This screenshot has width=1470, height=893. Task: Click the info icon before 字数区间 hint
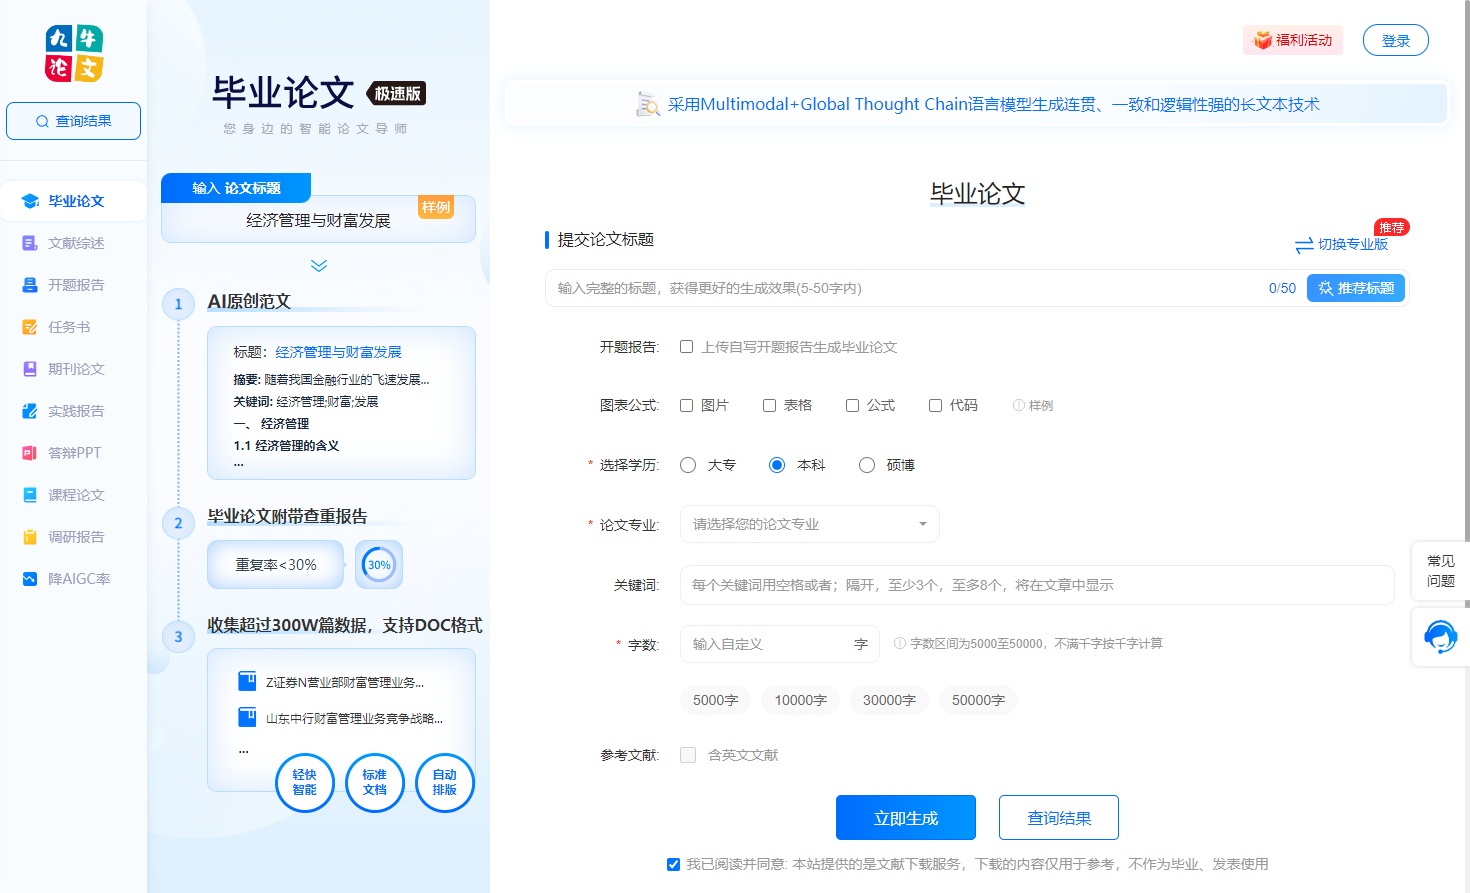click(x=900, y=643)
